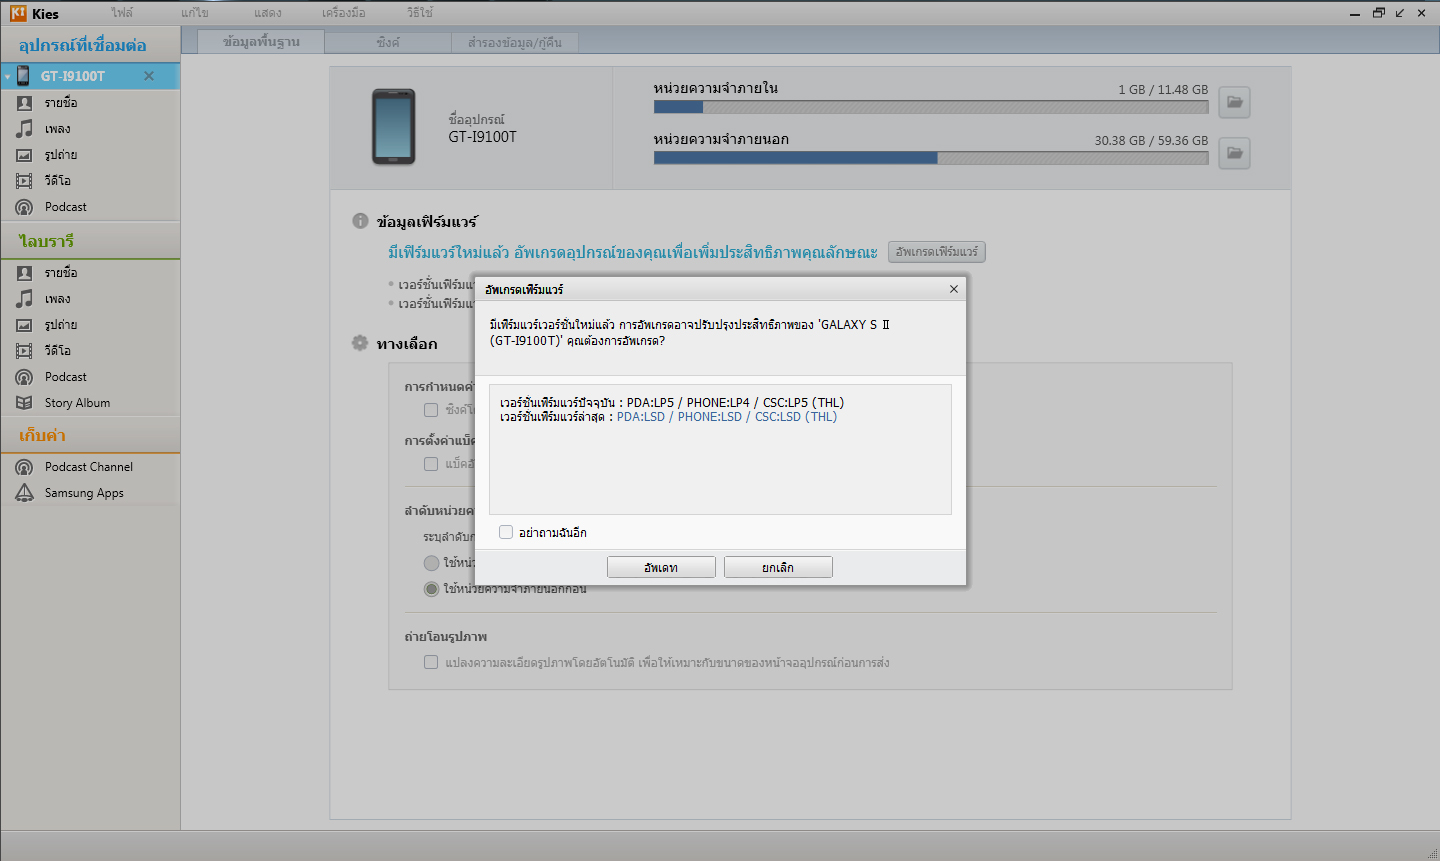Select the first memory-order radio button
Image resolution: width=1440 pixels, height=861 pixels.
click(431, 563)
